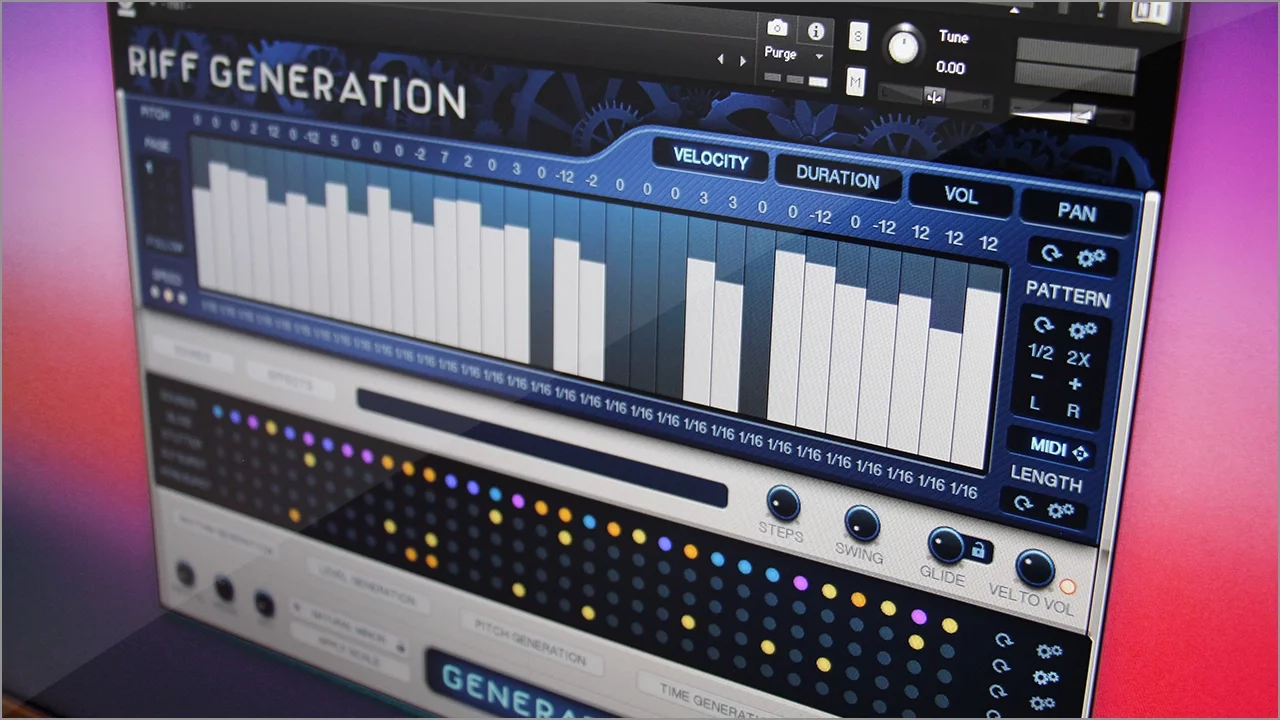The image size is (1280, 720).
Task: Click the STEPS knob
Action: coord(783,502)
